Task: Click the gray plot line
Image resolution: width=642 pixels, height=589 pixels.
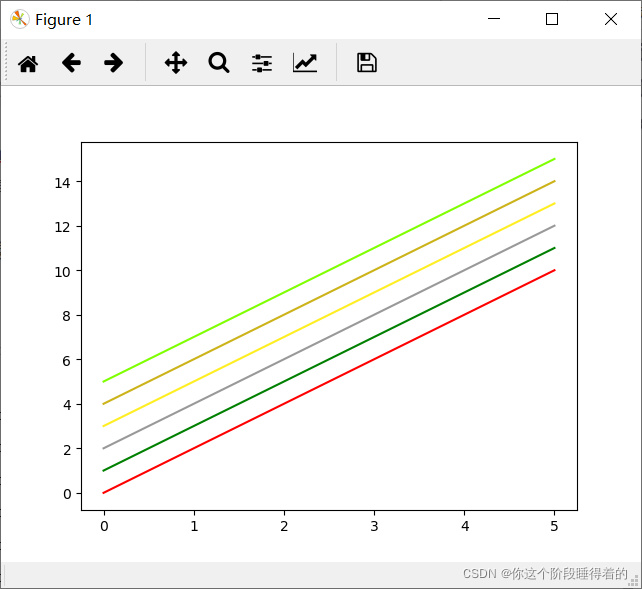Action: click(x=329, y=337)
